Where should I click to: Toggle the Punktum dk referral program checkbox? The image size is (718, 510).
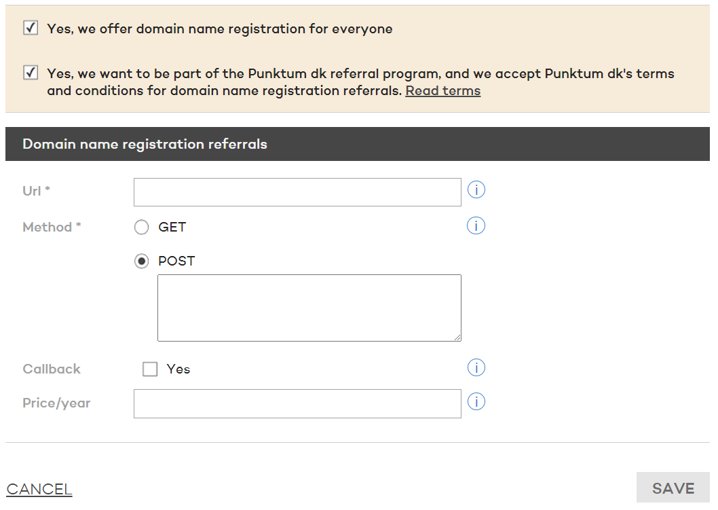(31, 73)
